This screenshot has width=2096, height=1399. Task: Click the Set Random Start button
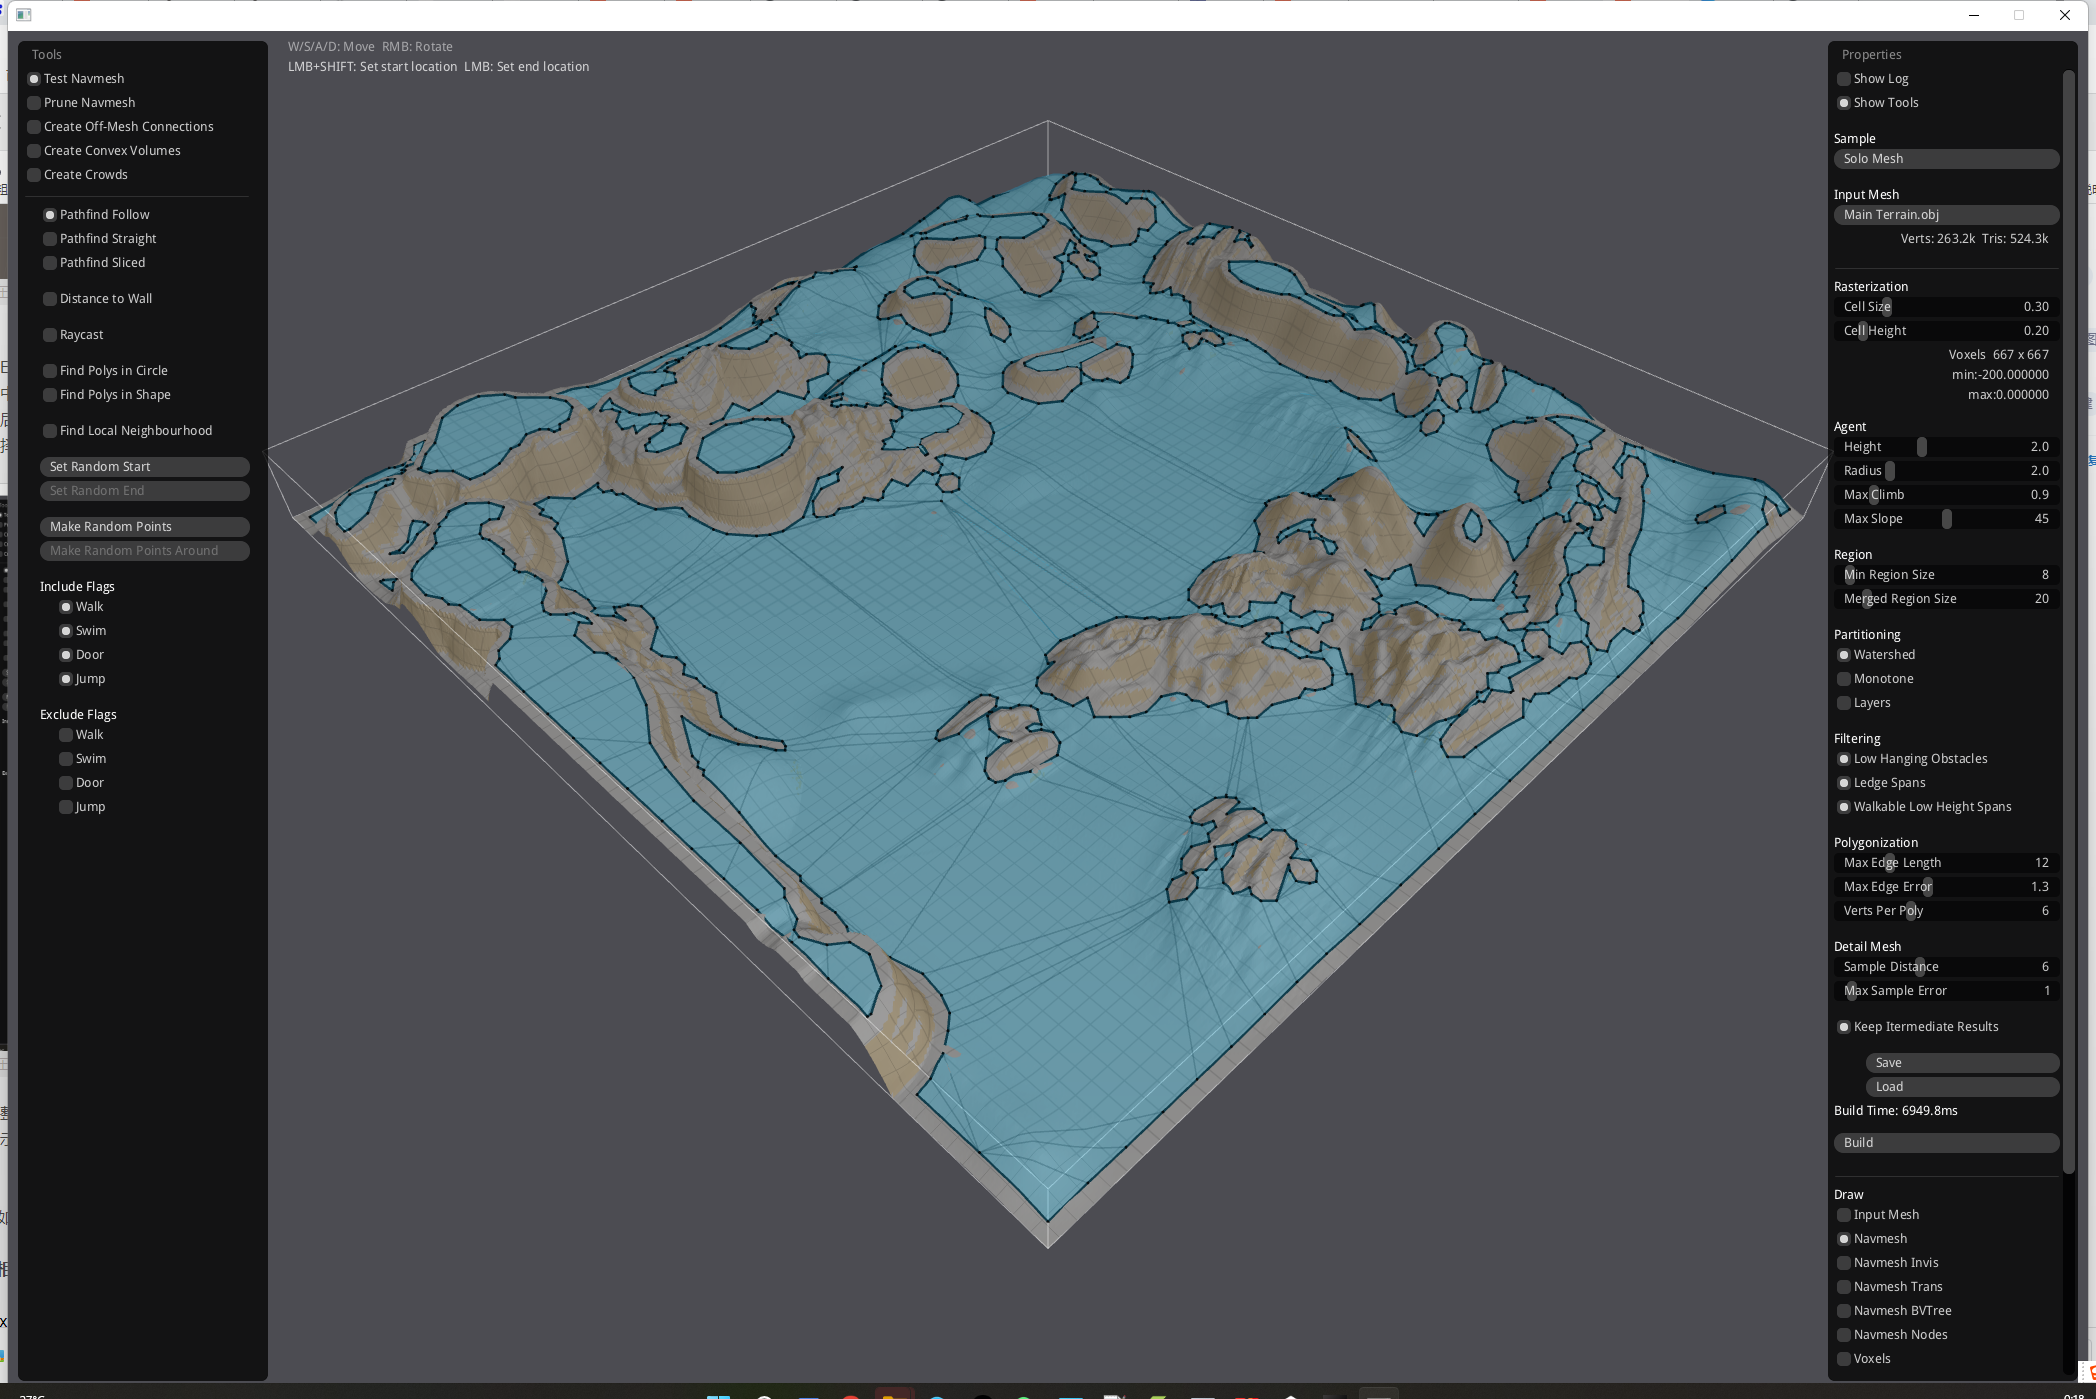145,467
